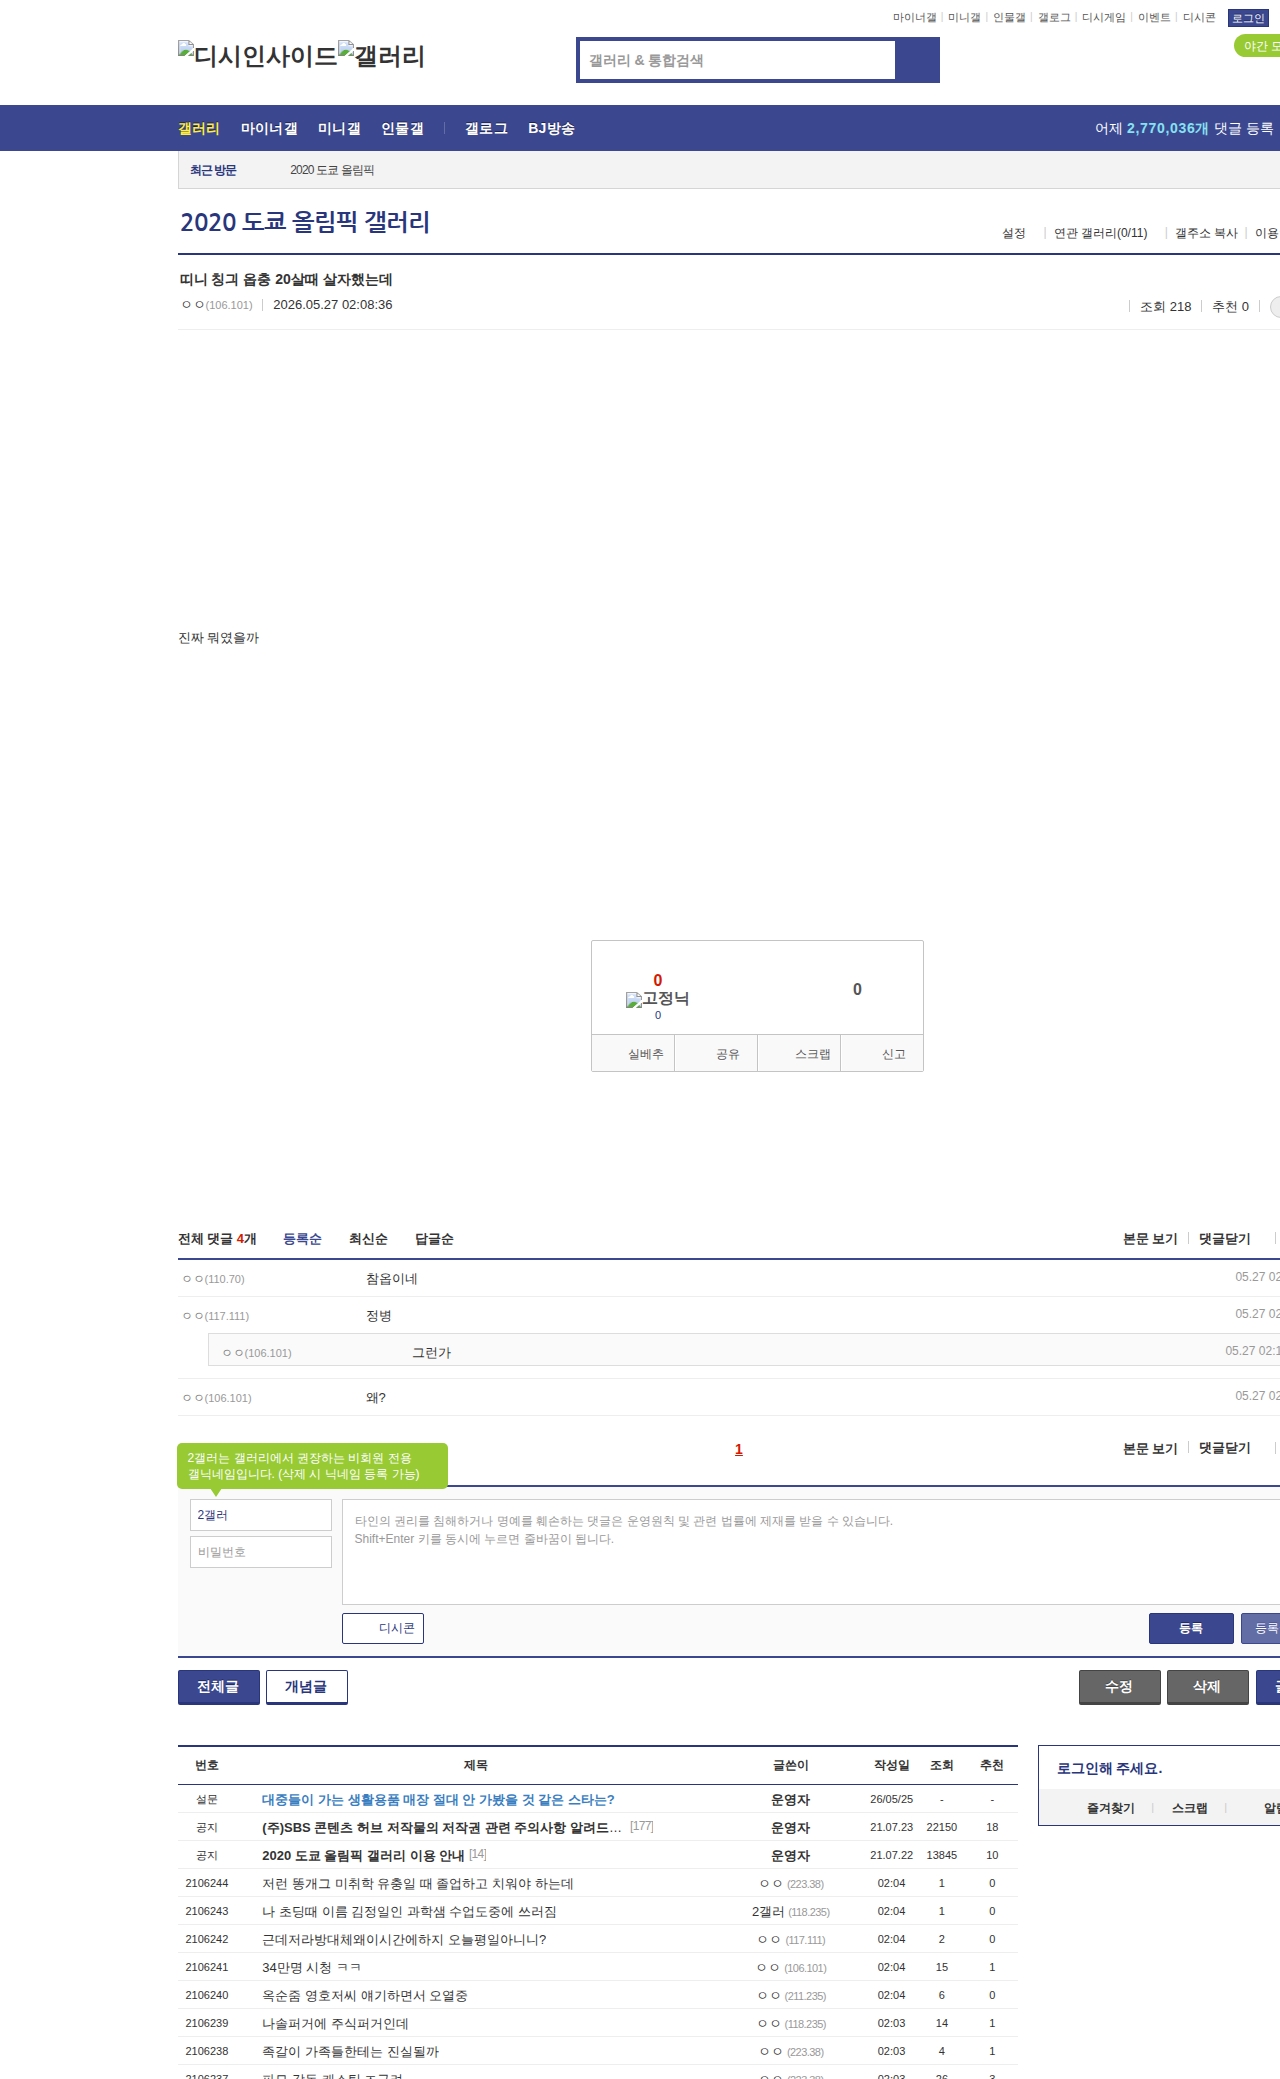Submit comment with blue 등록 button
The image size is (1280, 2079).
1191,1628
